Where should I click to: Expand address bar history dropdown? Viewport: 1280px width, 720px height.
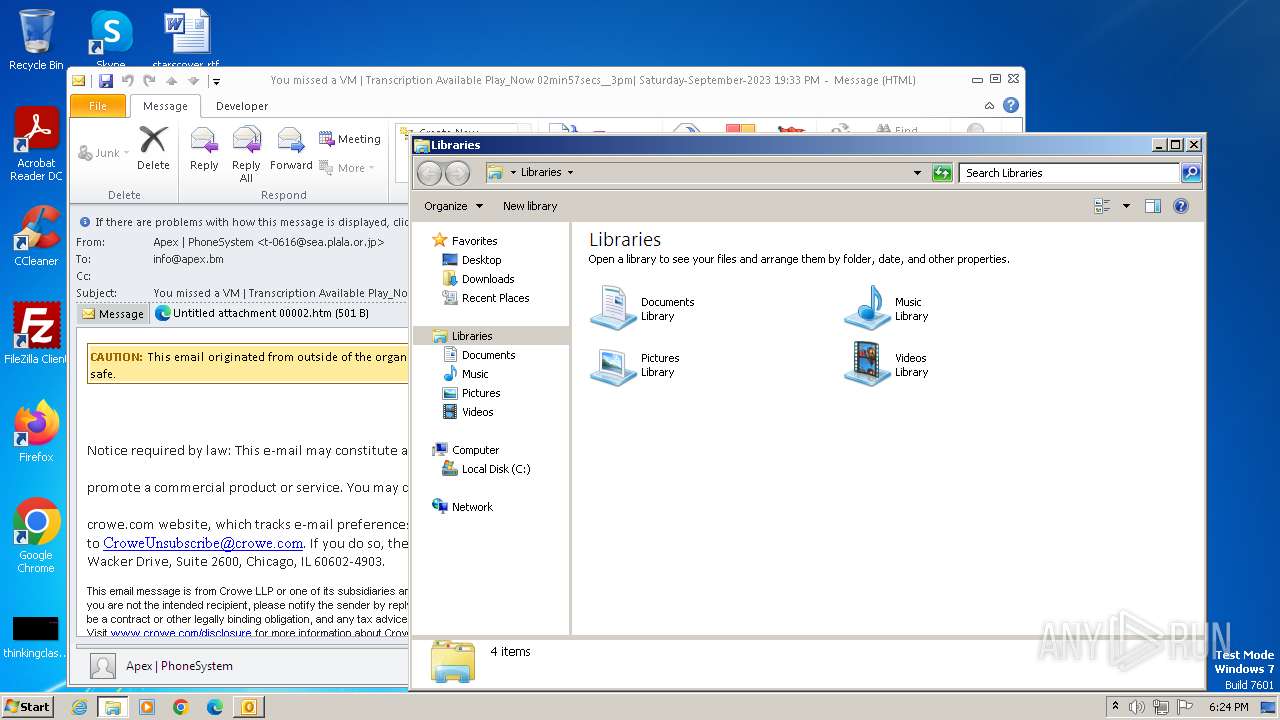coord(917,173)
